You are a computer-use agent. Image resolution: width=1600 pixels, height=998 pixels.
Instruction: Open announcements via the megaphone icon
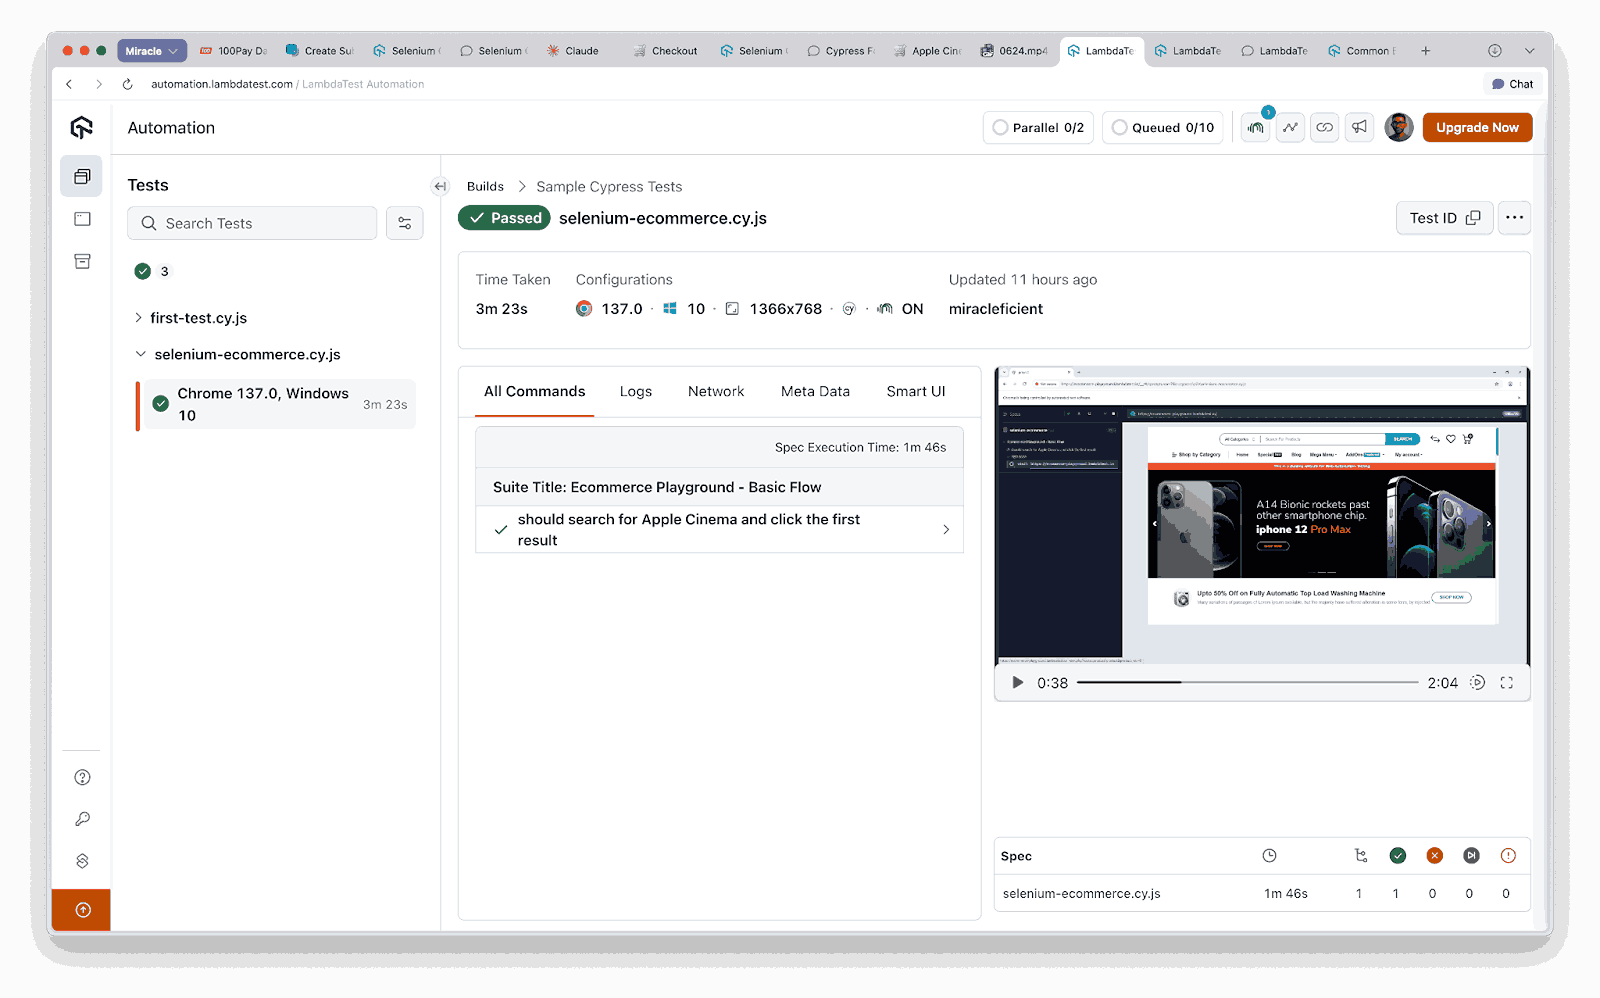click(1359, 127)
